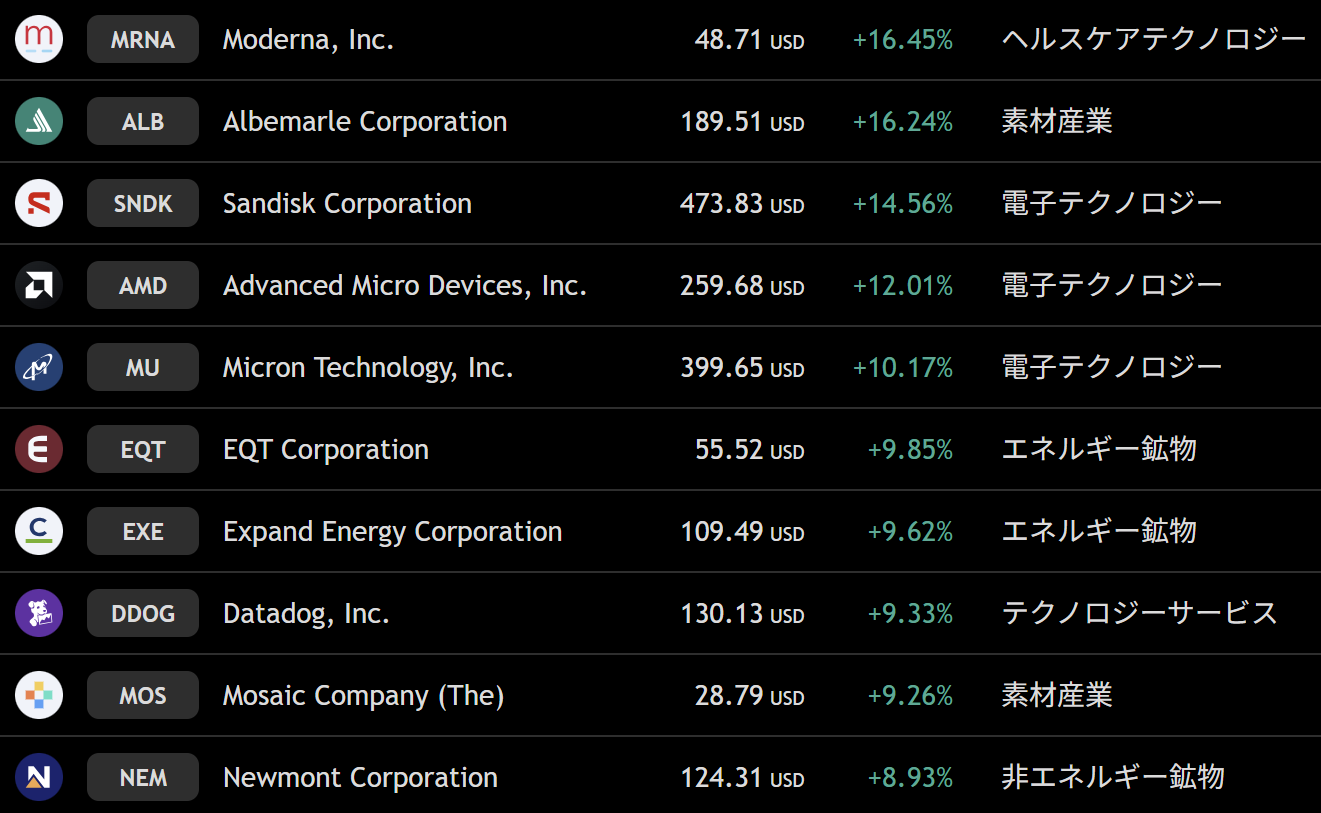This screenshot has height=813, width=1321.
Task: Click the EQT Corporation logo icon
Action: tap(39, 450)
